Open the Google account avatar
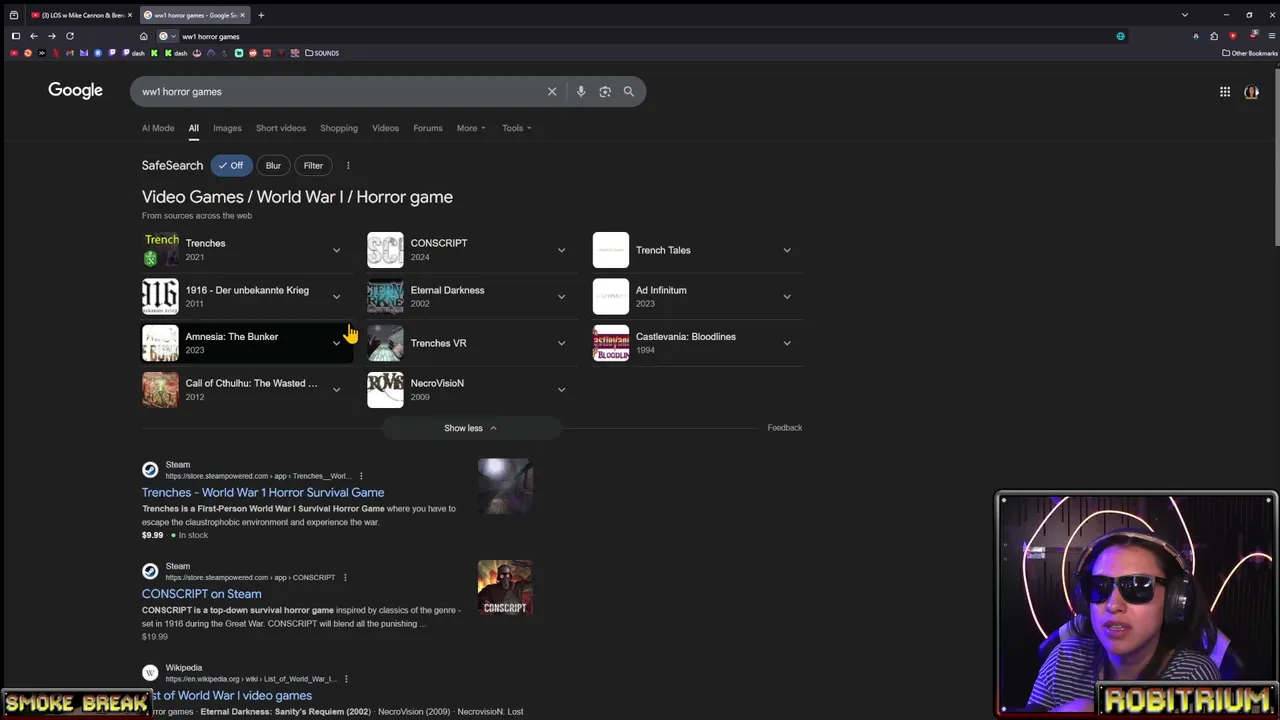The image size is (1280, 720). pyautogui.click(x=1251, y=91)
